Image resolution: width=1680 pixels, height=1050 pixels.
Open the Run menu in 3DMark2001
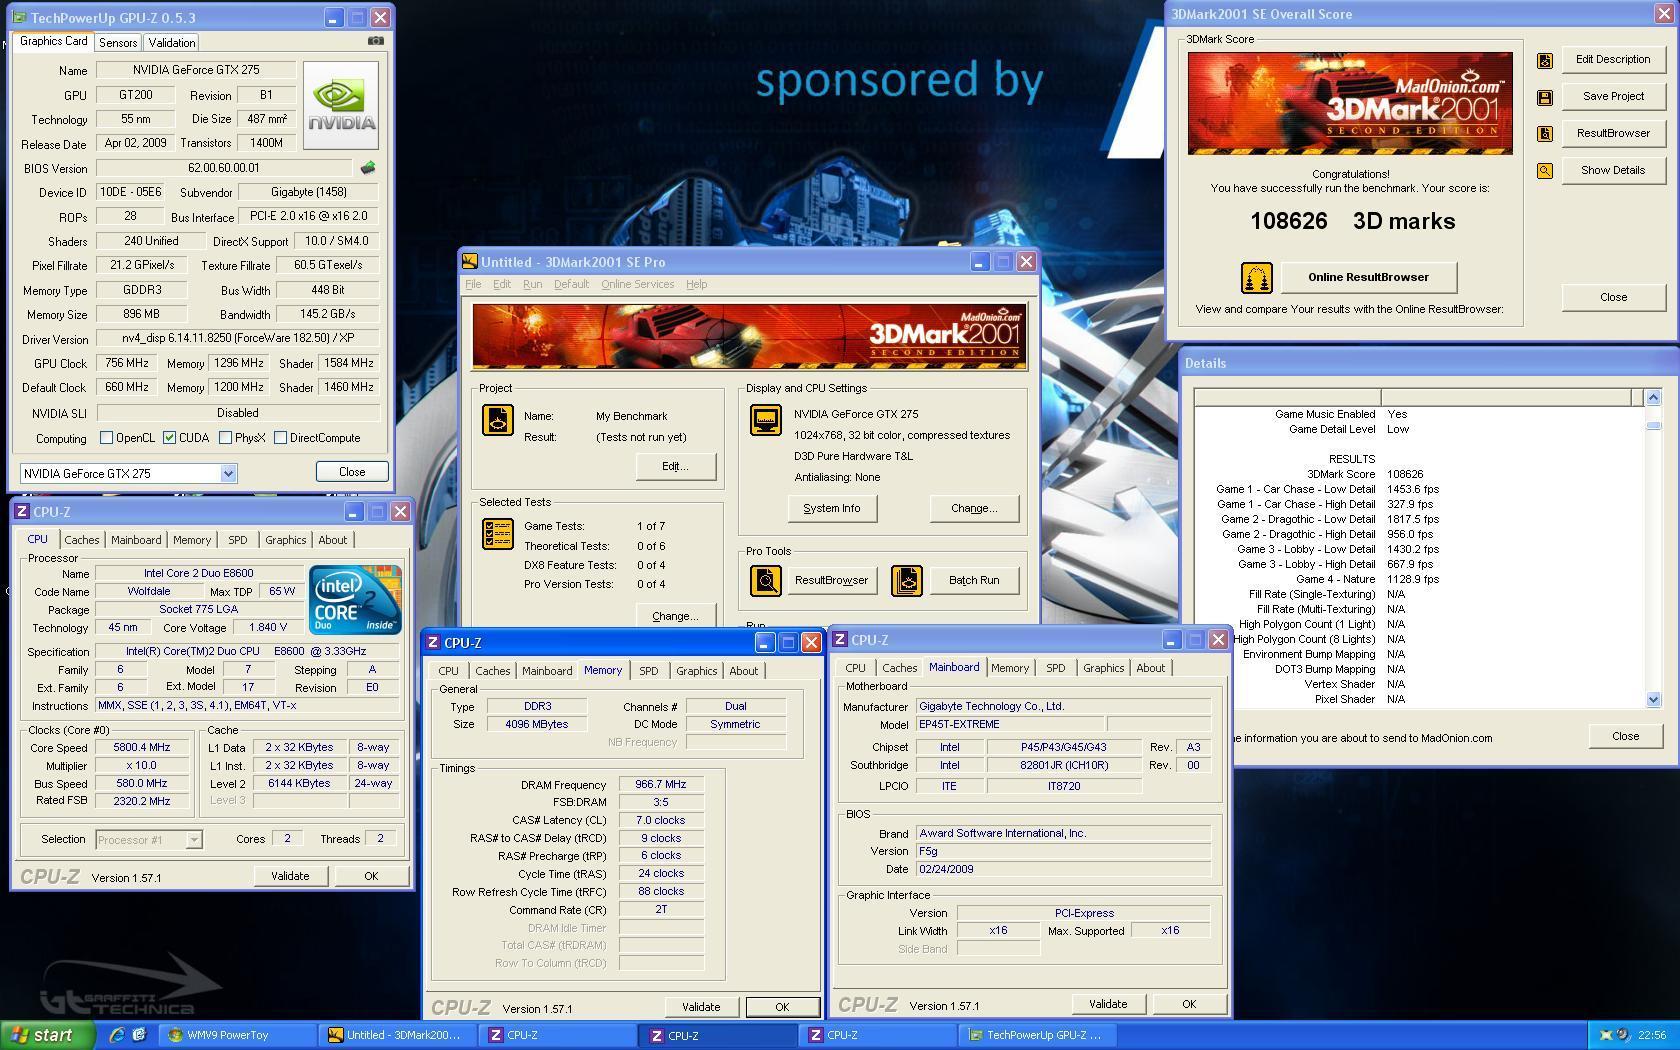tap(532, 284)
